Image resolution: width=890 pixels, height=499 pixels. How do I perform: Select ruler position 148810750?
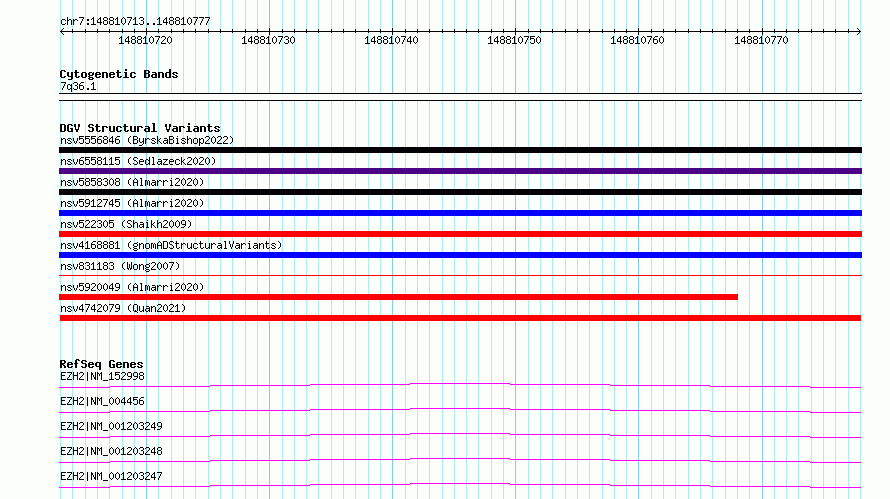pyautogui.click(x=514, y=40)
